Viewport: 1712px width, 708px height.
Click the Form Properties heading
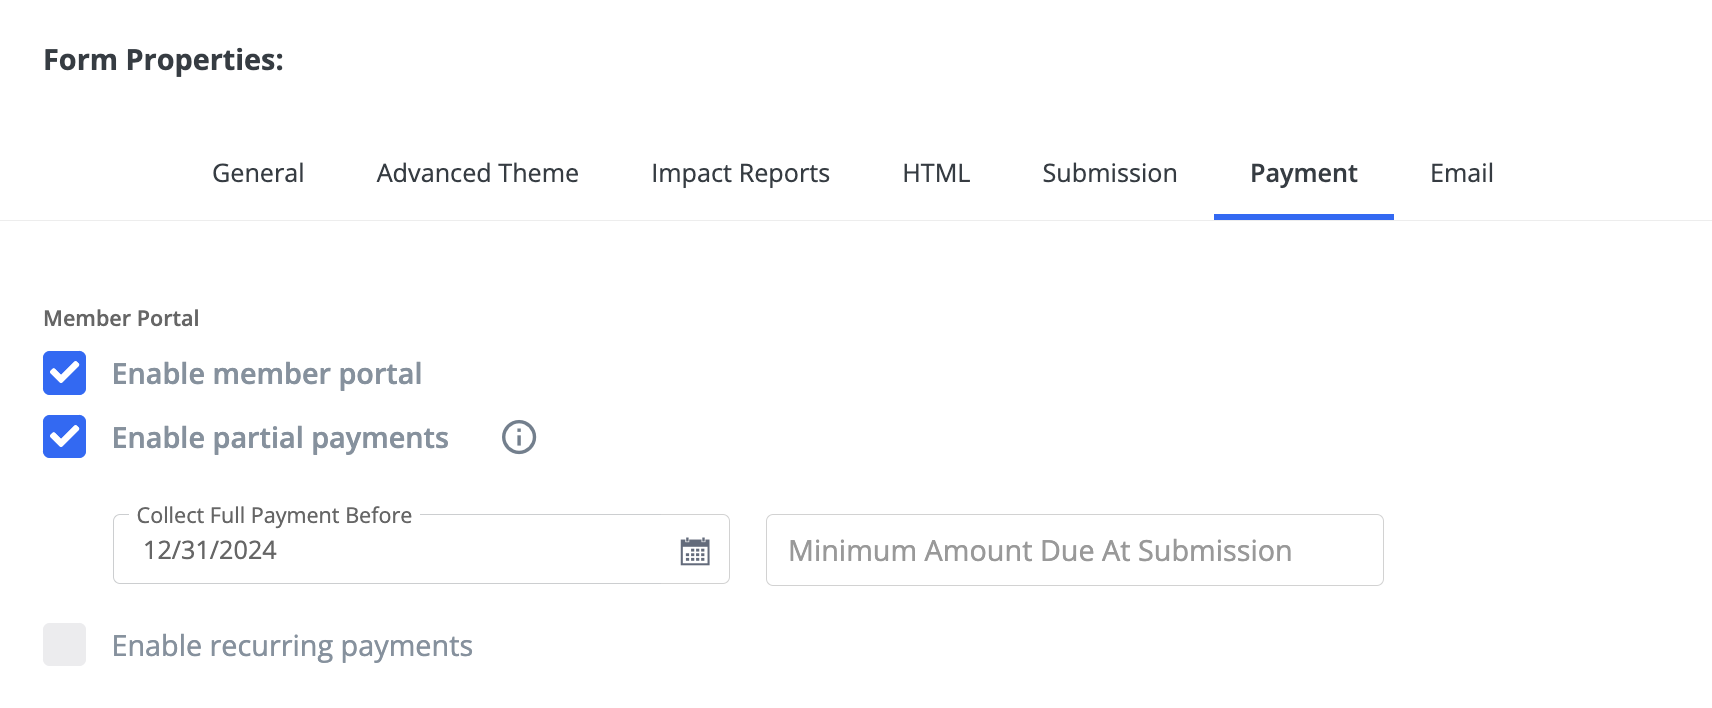click(x=163, y=59)
